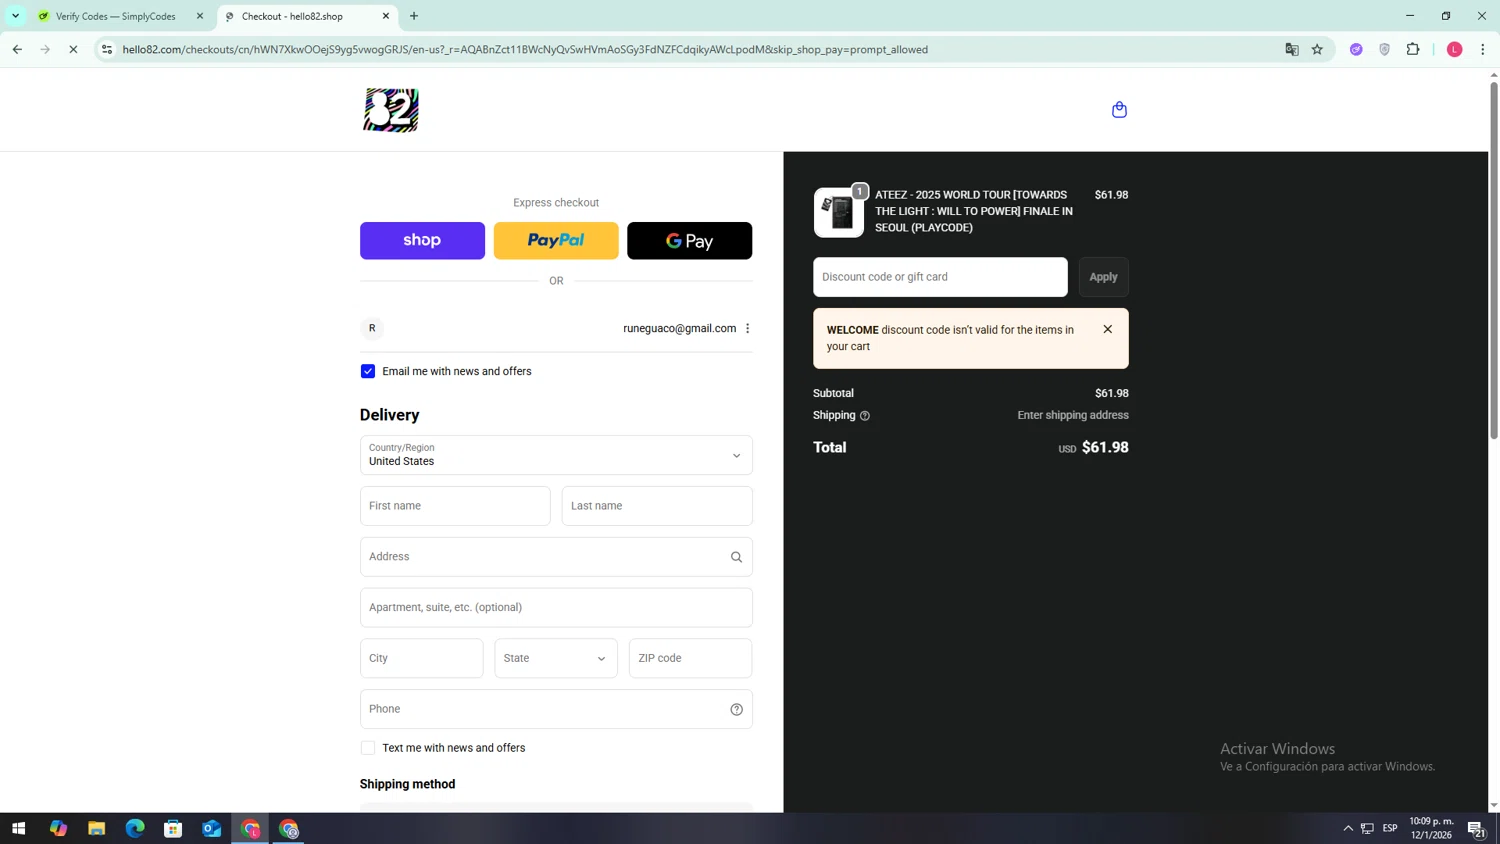
Task: Switch to the Verify Codes — SimplyCodes tab
Action: [117, 16]
